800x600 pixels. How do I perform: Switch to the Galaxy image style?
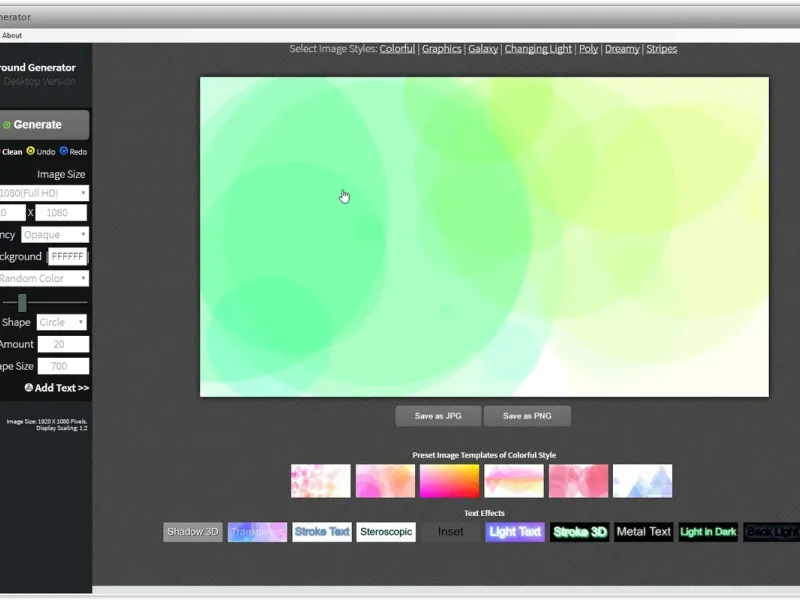tap(483, 49)
